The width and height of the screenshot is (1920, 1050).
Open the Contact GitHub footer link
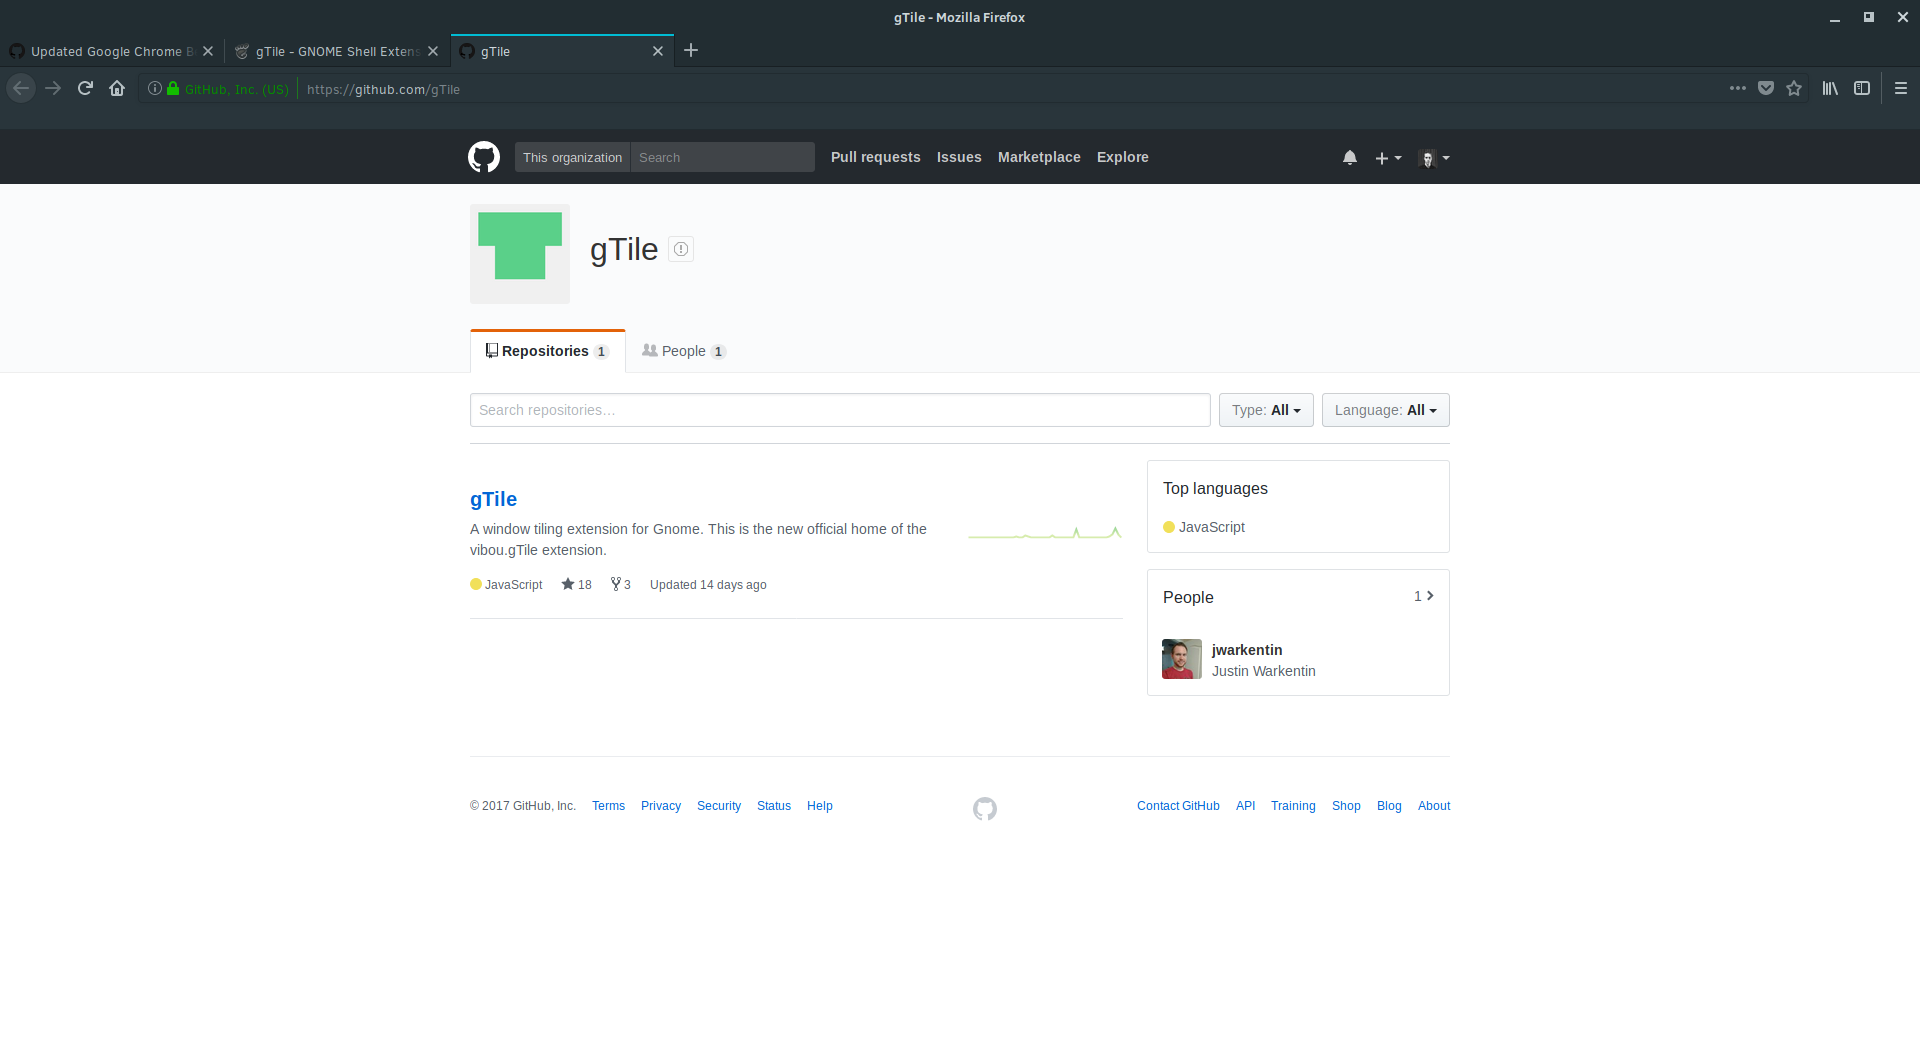1178,806
